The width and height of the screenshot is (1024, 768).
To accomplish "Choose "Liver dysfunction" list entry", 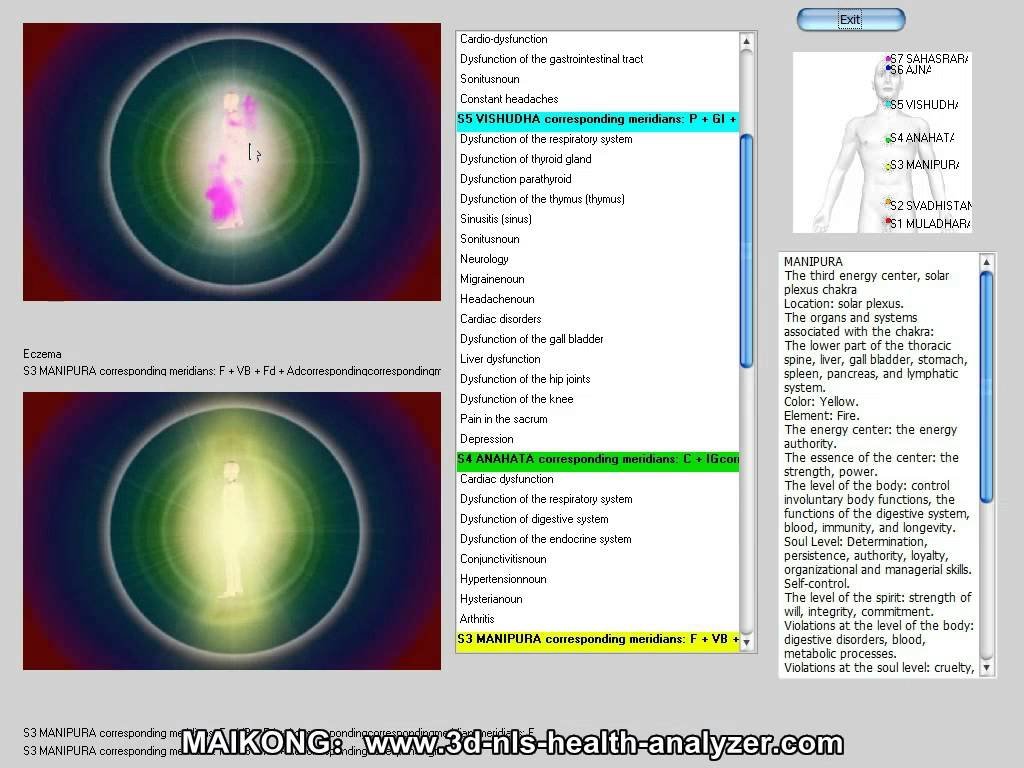I will [500, 359].
